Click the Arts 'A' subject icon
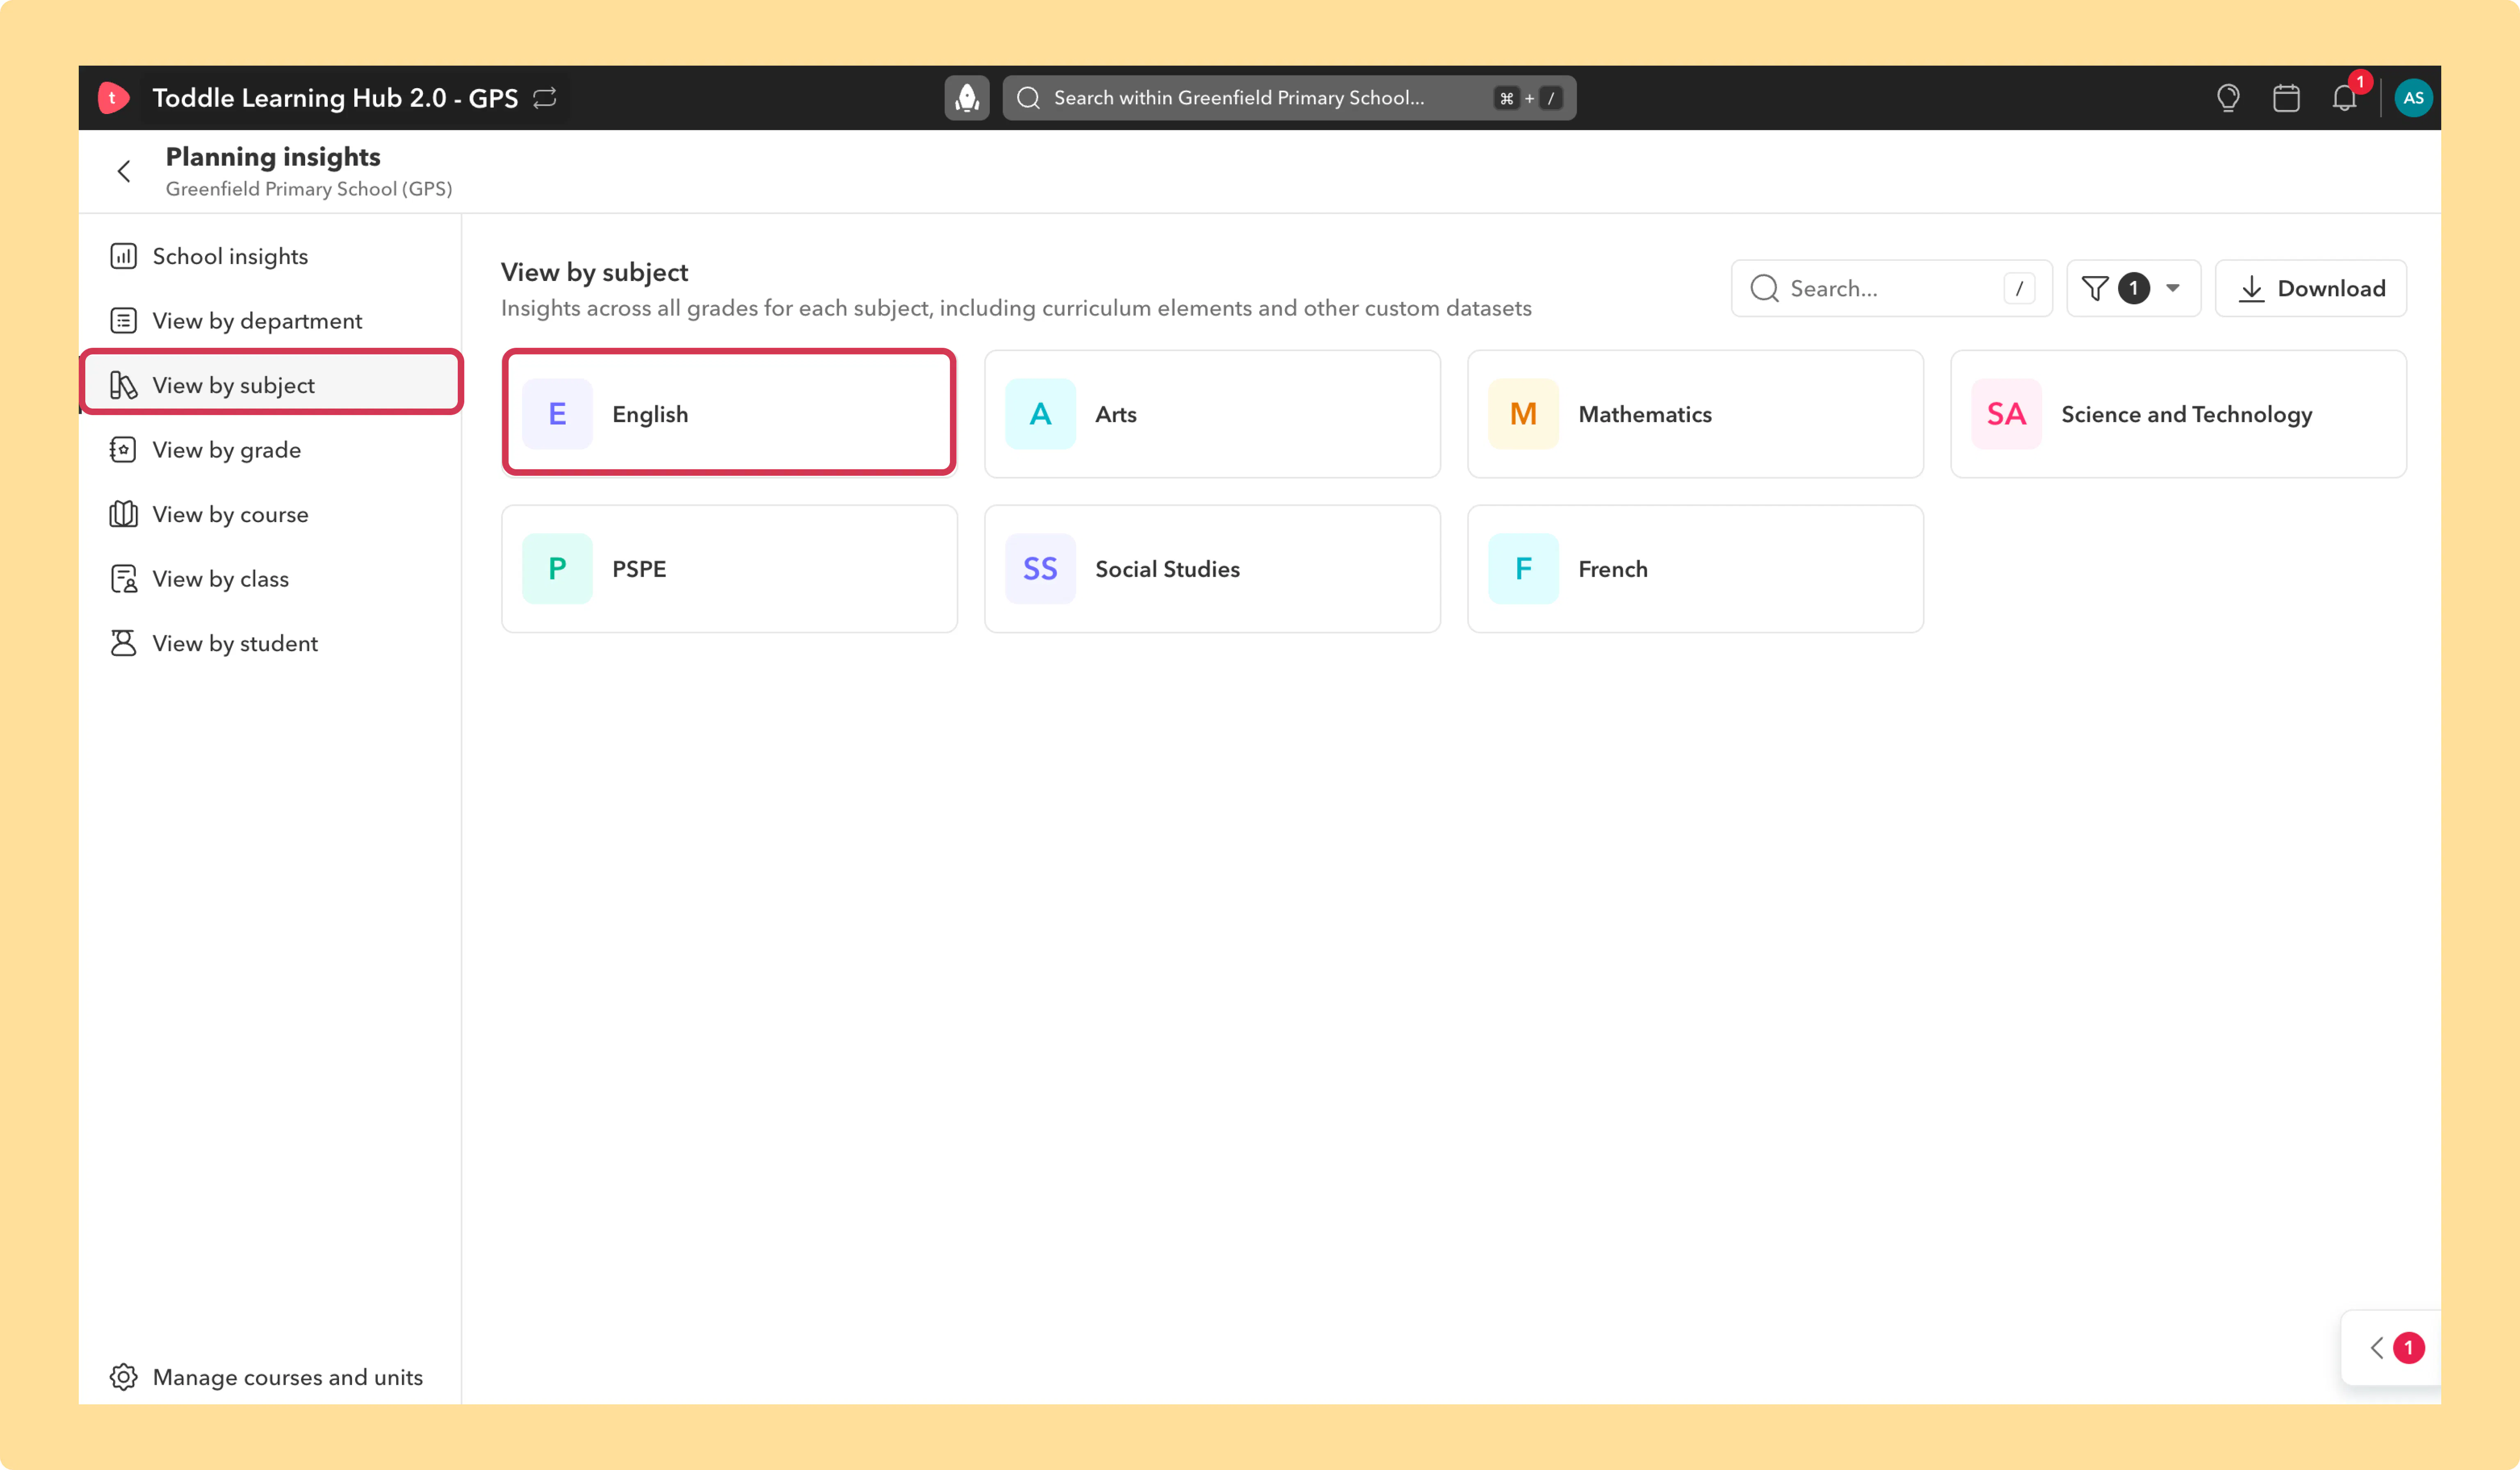The image size is (2520, 1470). coord(1040,414)
